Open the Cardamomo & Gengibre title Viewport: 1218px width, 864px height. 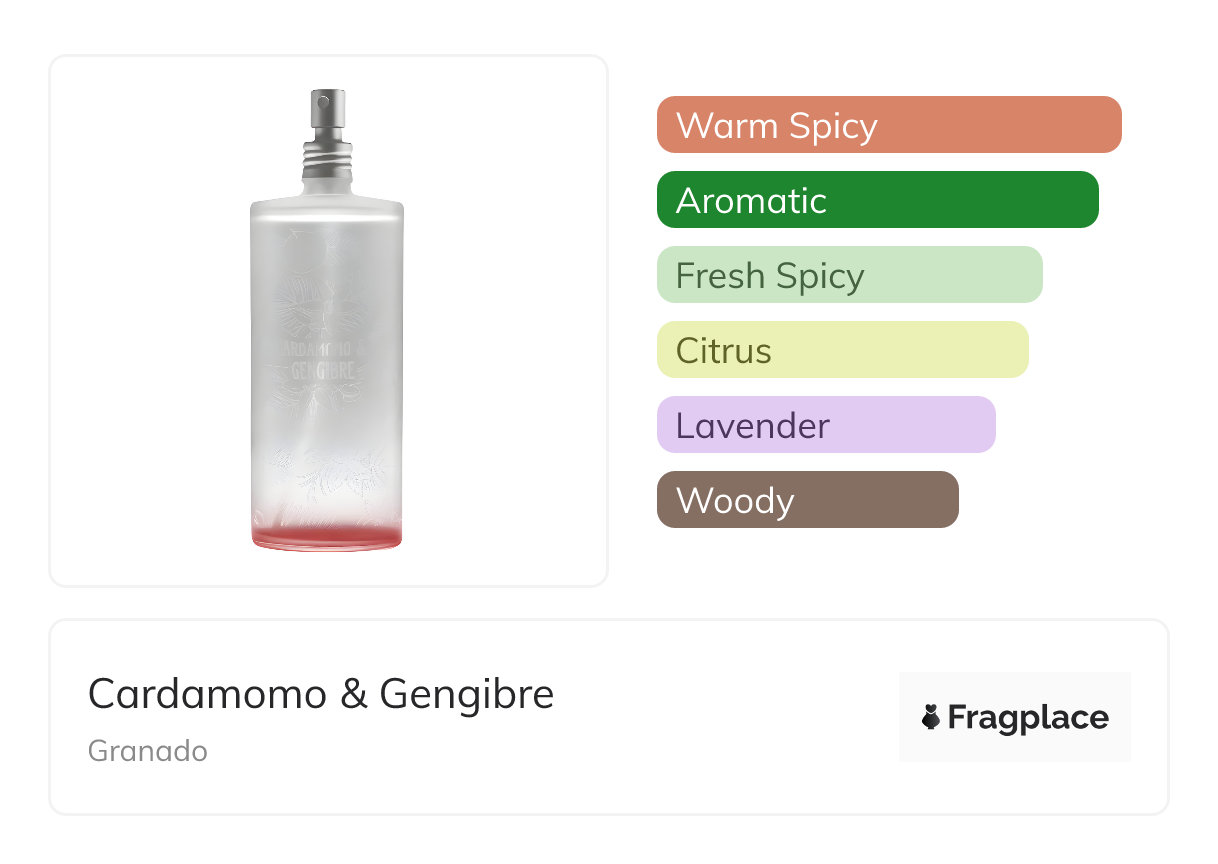point(321,694)
